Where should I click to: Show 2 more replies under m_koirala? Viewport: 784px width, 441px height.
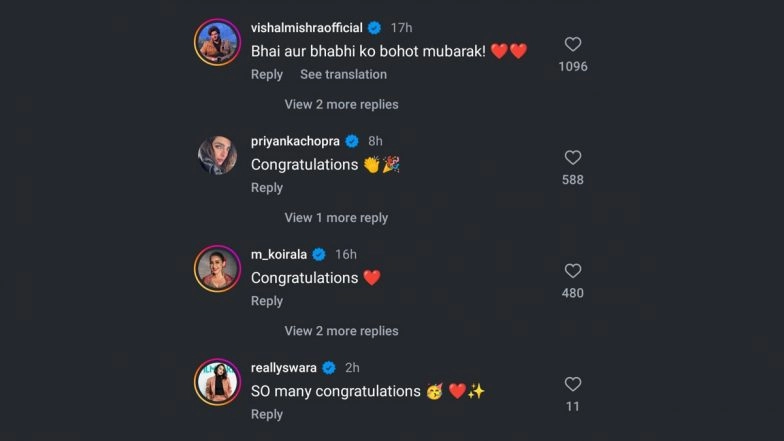point(341,330)
